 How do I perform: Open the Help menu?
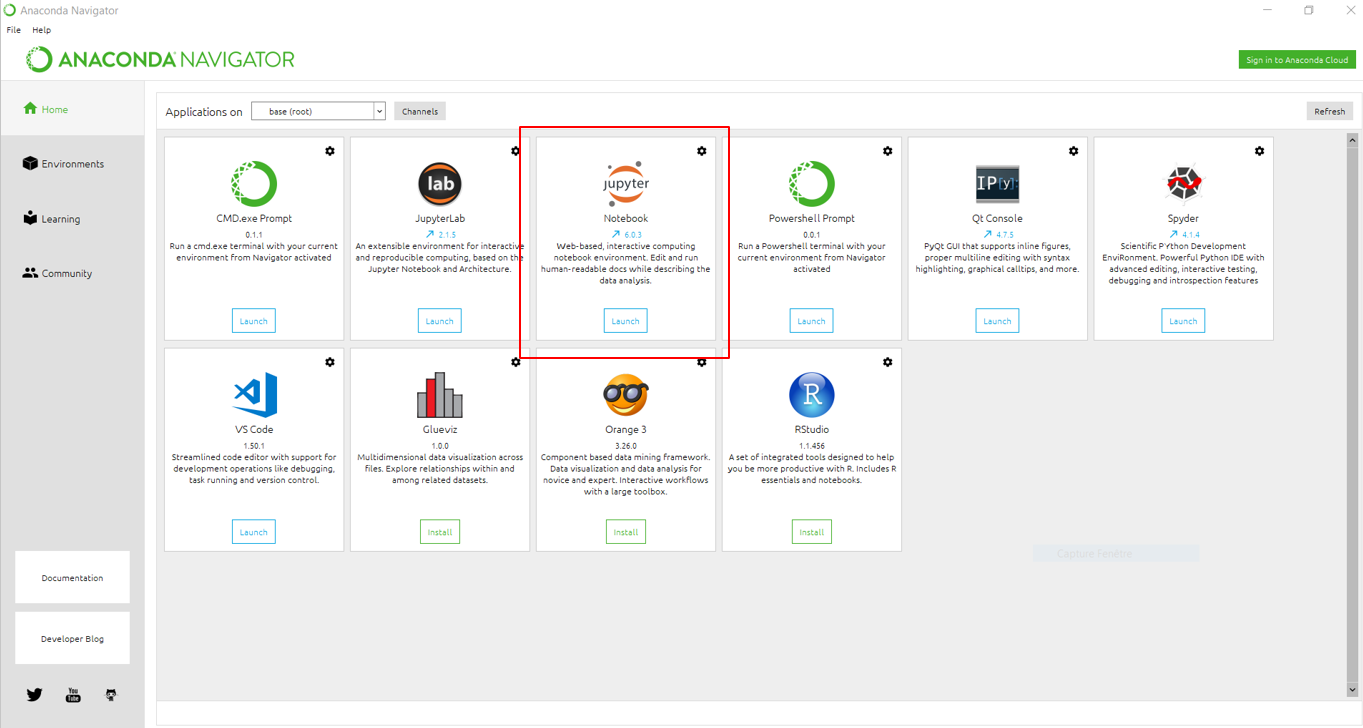[x=41, y=30]
